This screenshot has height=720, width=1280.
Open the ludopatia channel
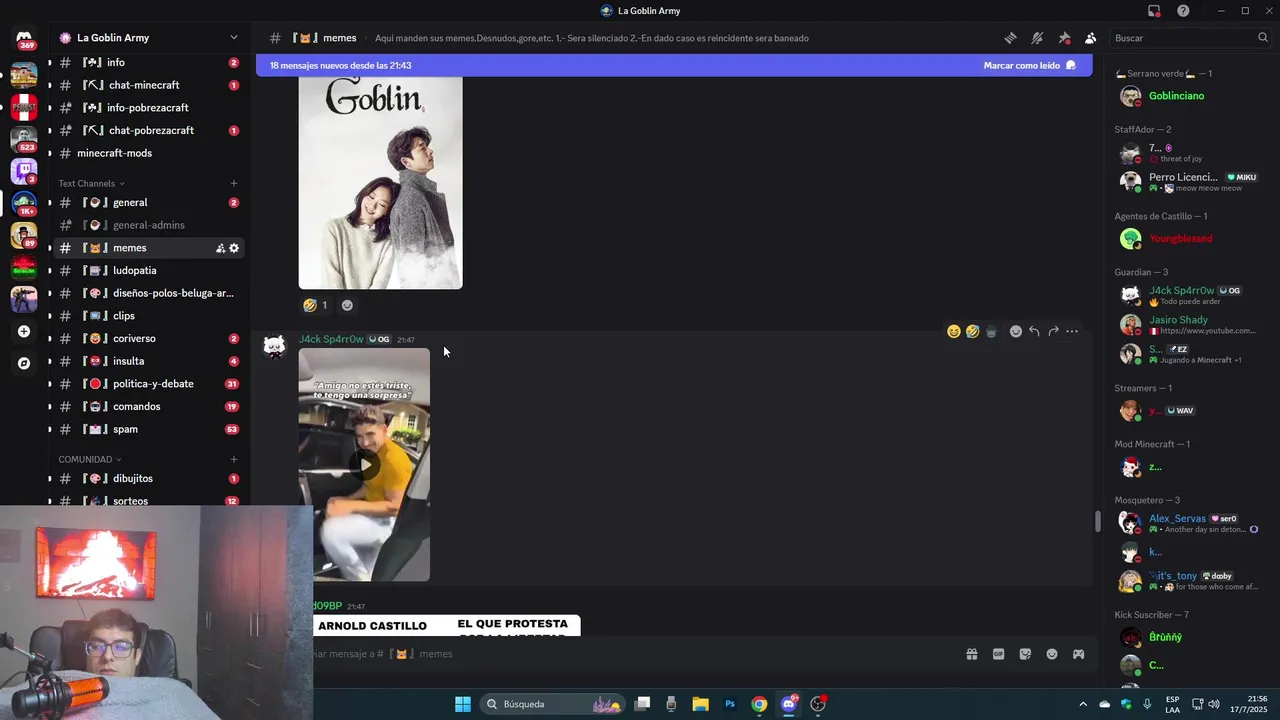pyautogui.click(x=149, y=270)
